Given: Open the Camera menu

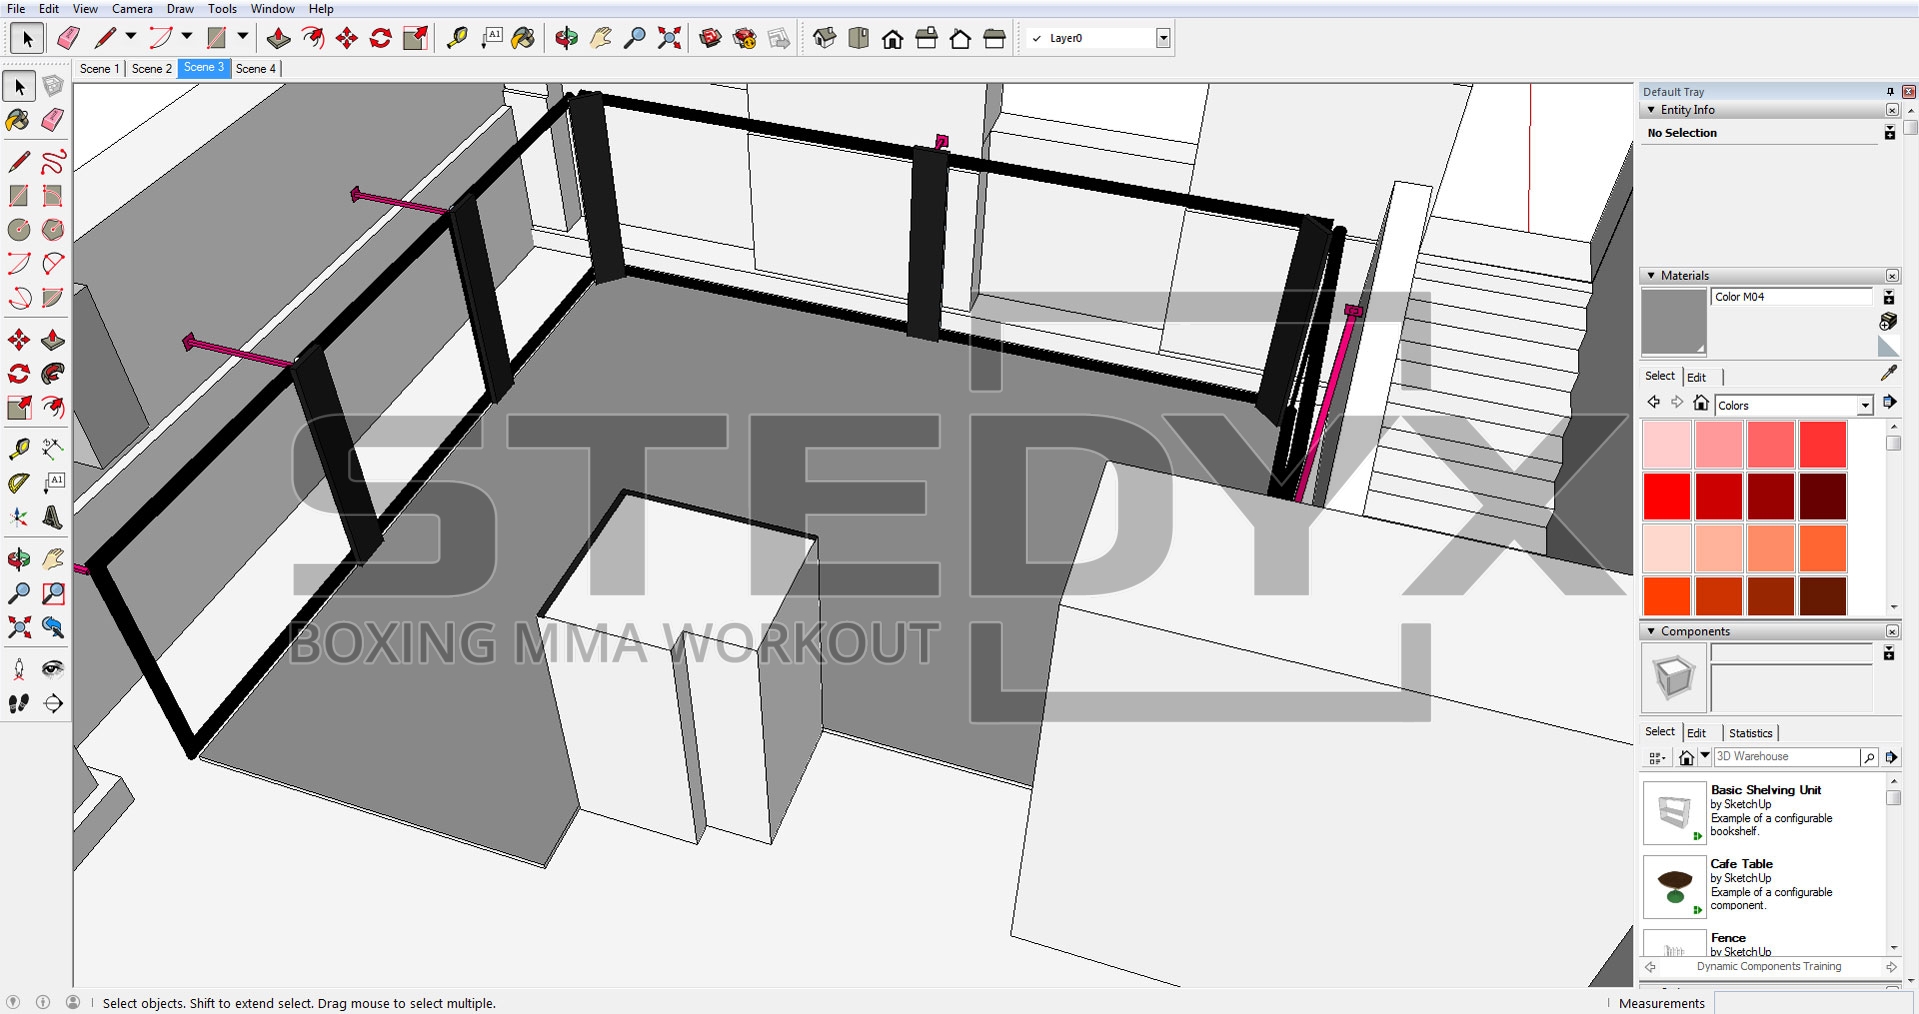Looking at the screenshot, I should pos(132,8).
